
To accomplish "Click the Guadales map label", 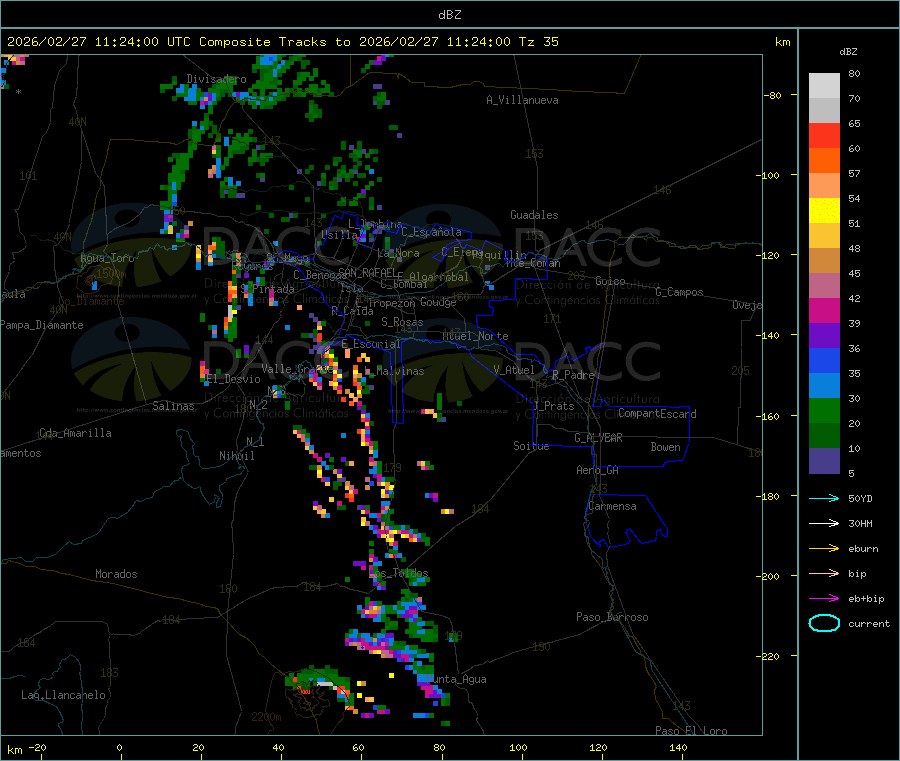I will [x=534, y=215].
